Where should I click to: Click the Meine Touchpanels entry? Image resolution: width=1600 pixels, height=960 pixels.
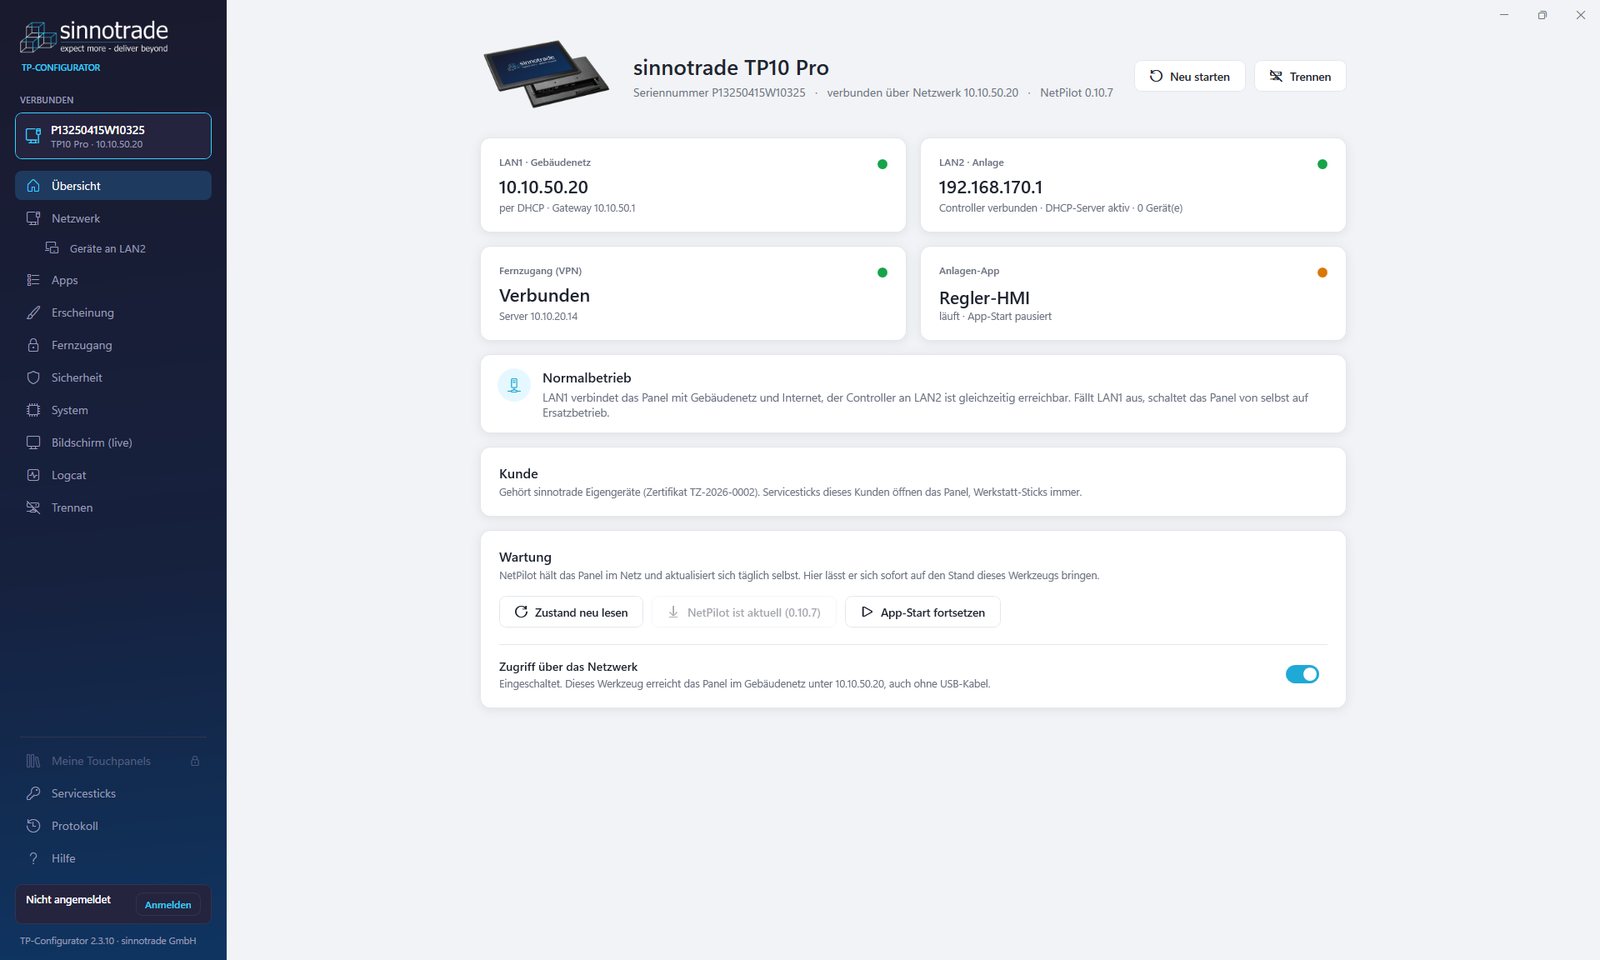pyautogui.click(x=113, y=761)
